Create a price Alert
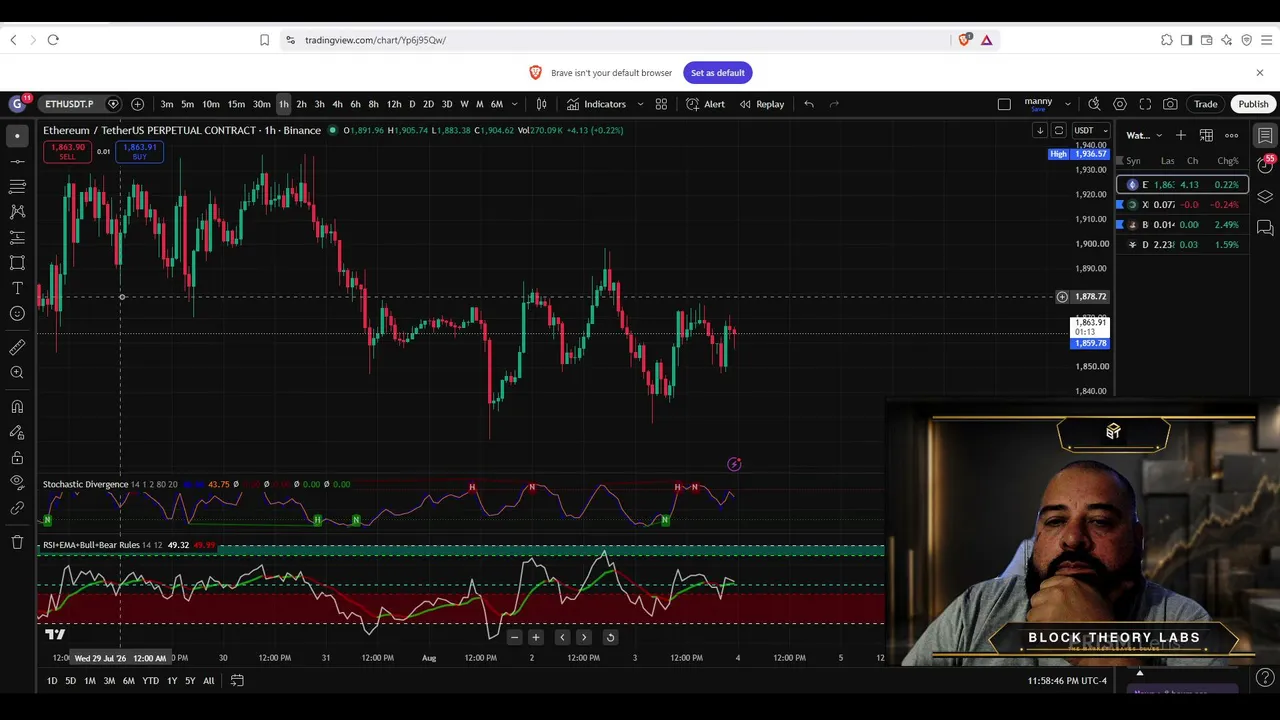Image resolution: width=1280 pixels, height=720 pixels. (x=705, y=104)
